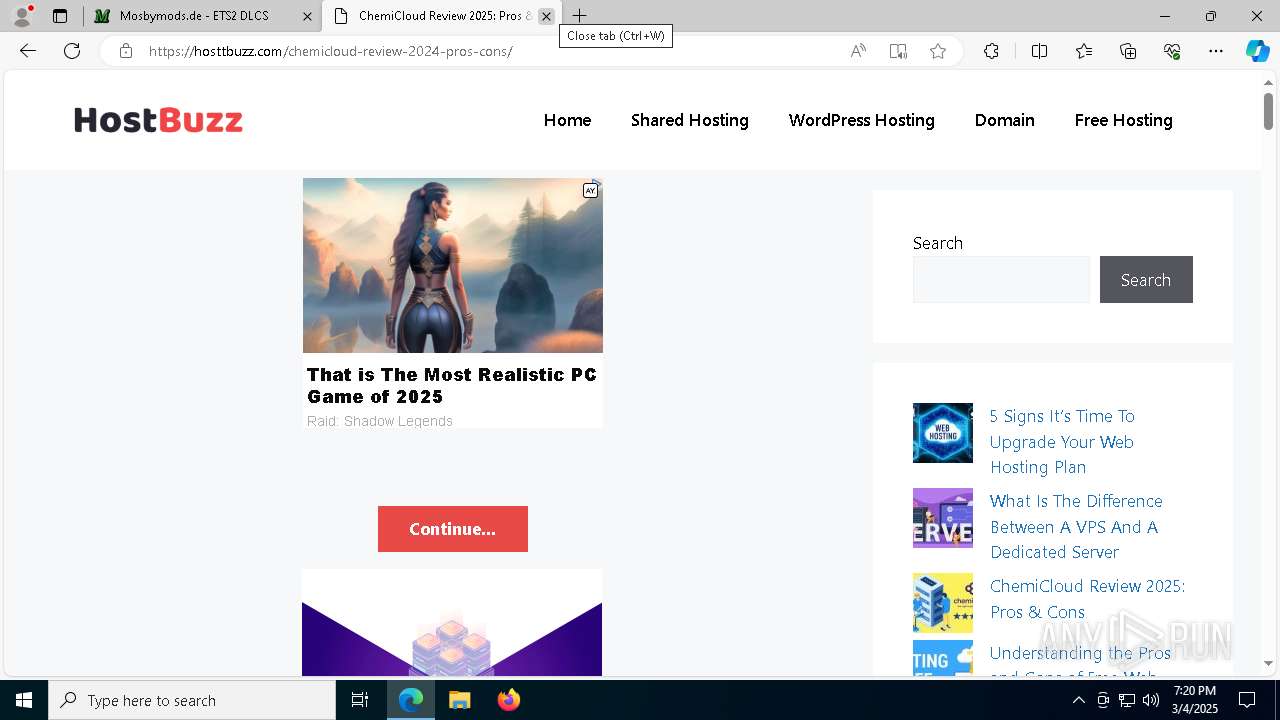Open Browser essentials
1280x720 pixels.
(x=1172, y=51)
